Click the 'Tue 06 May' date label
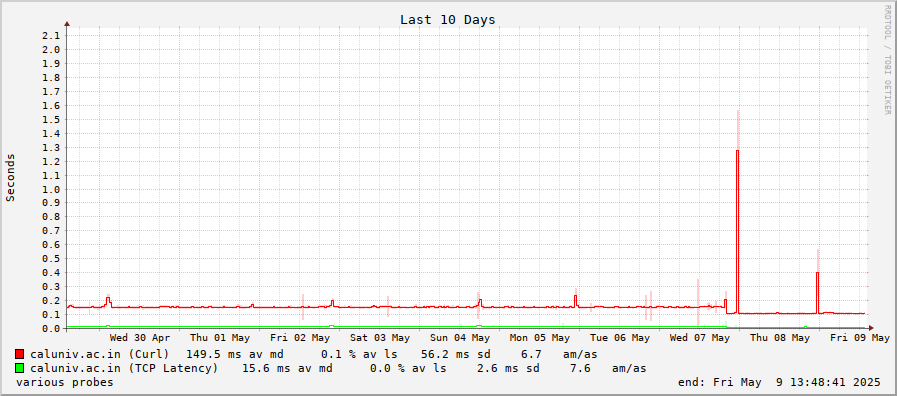This screenshot has width=897, height=396. click(x=620, y=338)
